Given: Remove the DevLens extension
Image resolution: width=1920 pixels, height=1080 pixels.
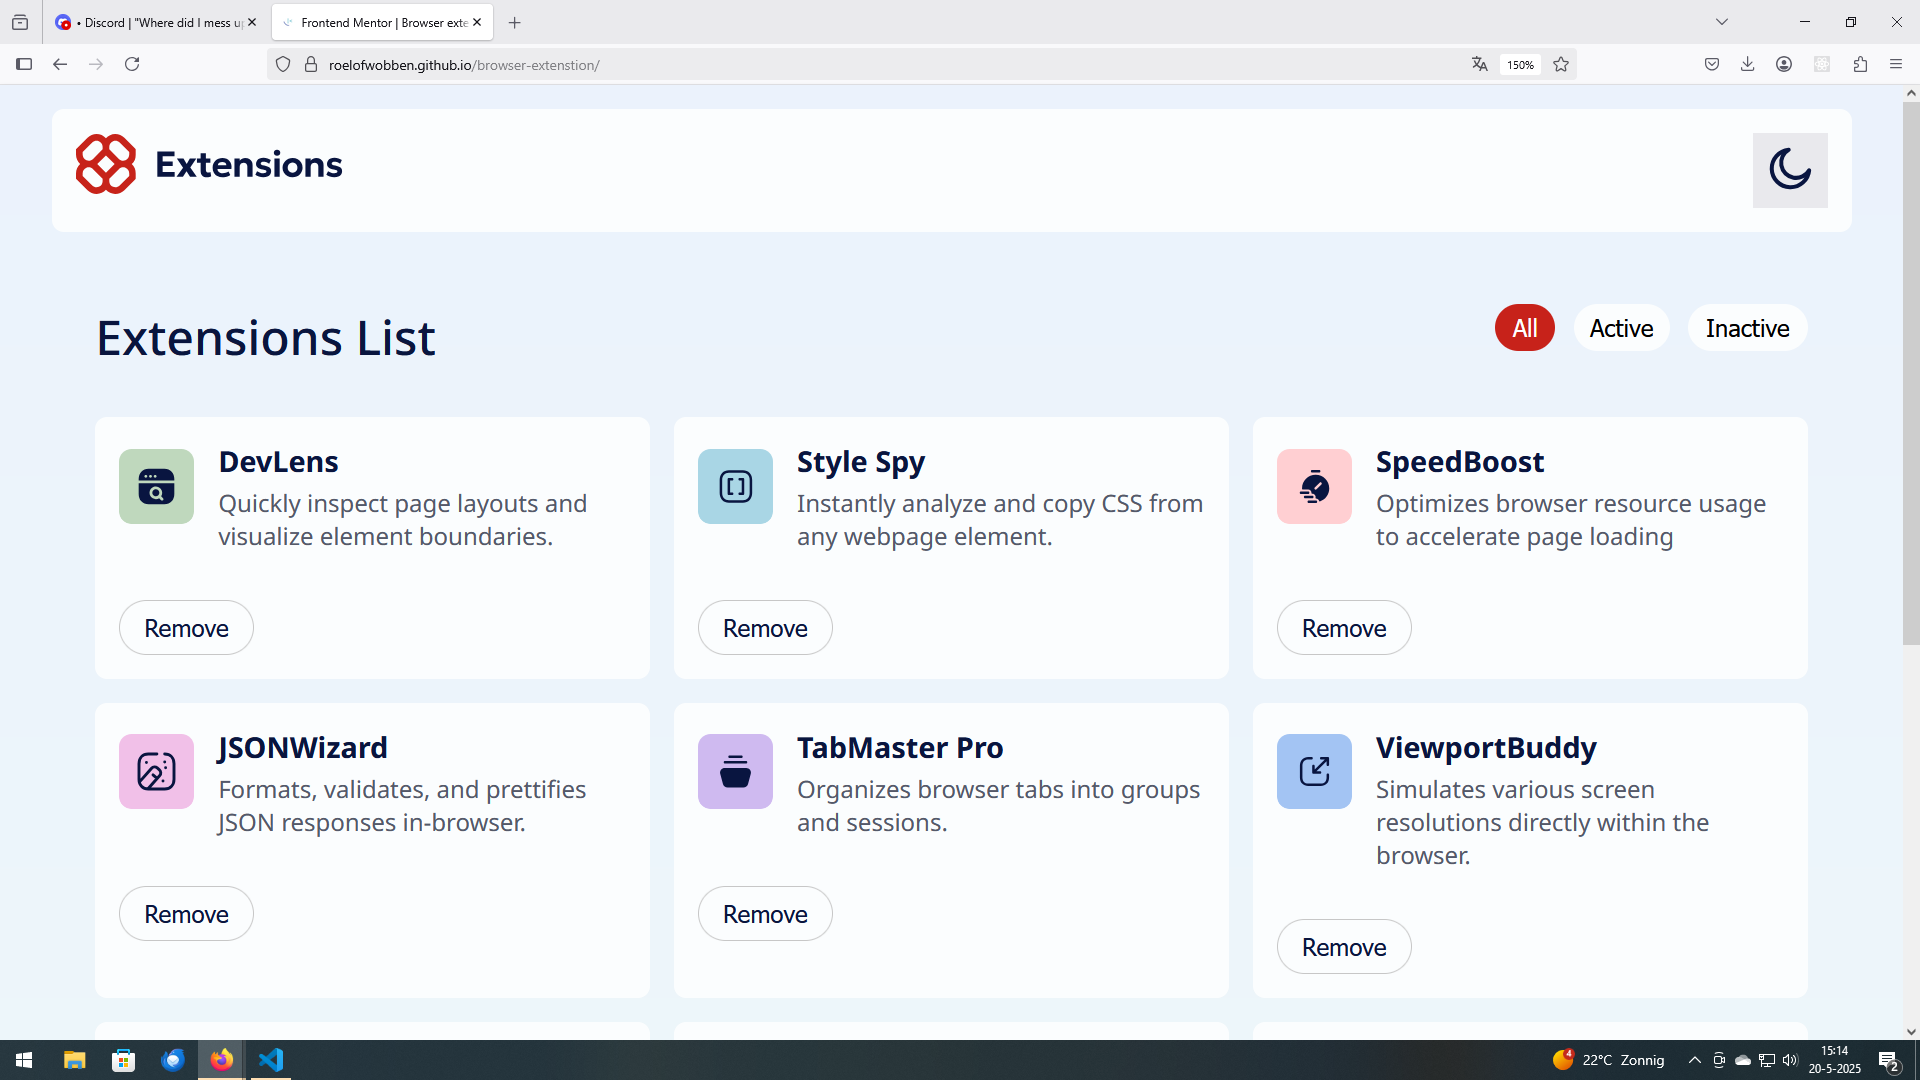Looking at the screenshot, I should click(x=186, y=628).
